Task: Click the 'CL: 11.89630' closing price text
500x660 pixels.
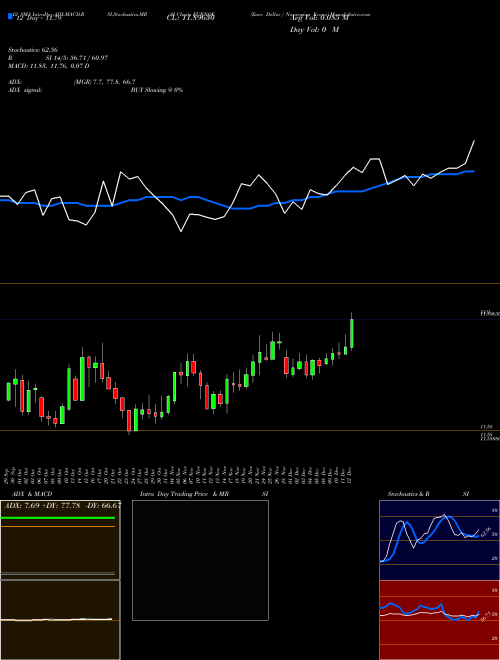Action: pyautogui.click(x=191, y=18)
